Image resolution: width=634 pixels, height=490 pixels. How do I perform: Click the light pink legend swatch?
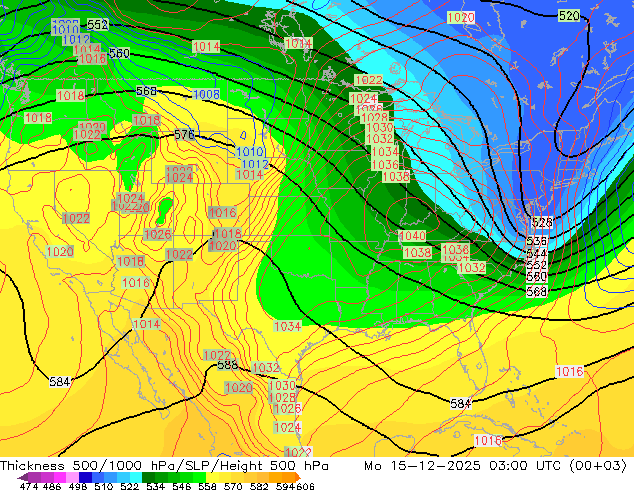(72, 477)
